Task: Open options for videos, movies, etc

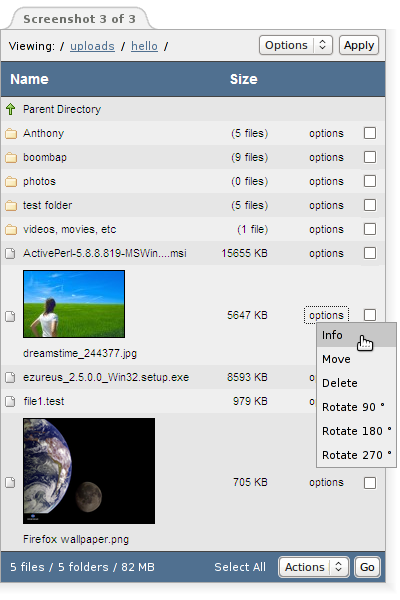Action: [326, 230]
